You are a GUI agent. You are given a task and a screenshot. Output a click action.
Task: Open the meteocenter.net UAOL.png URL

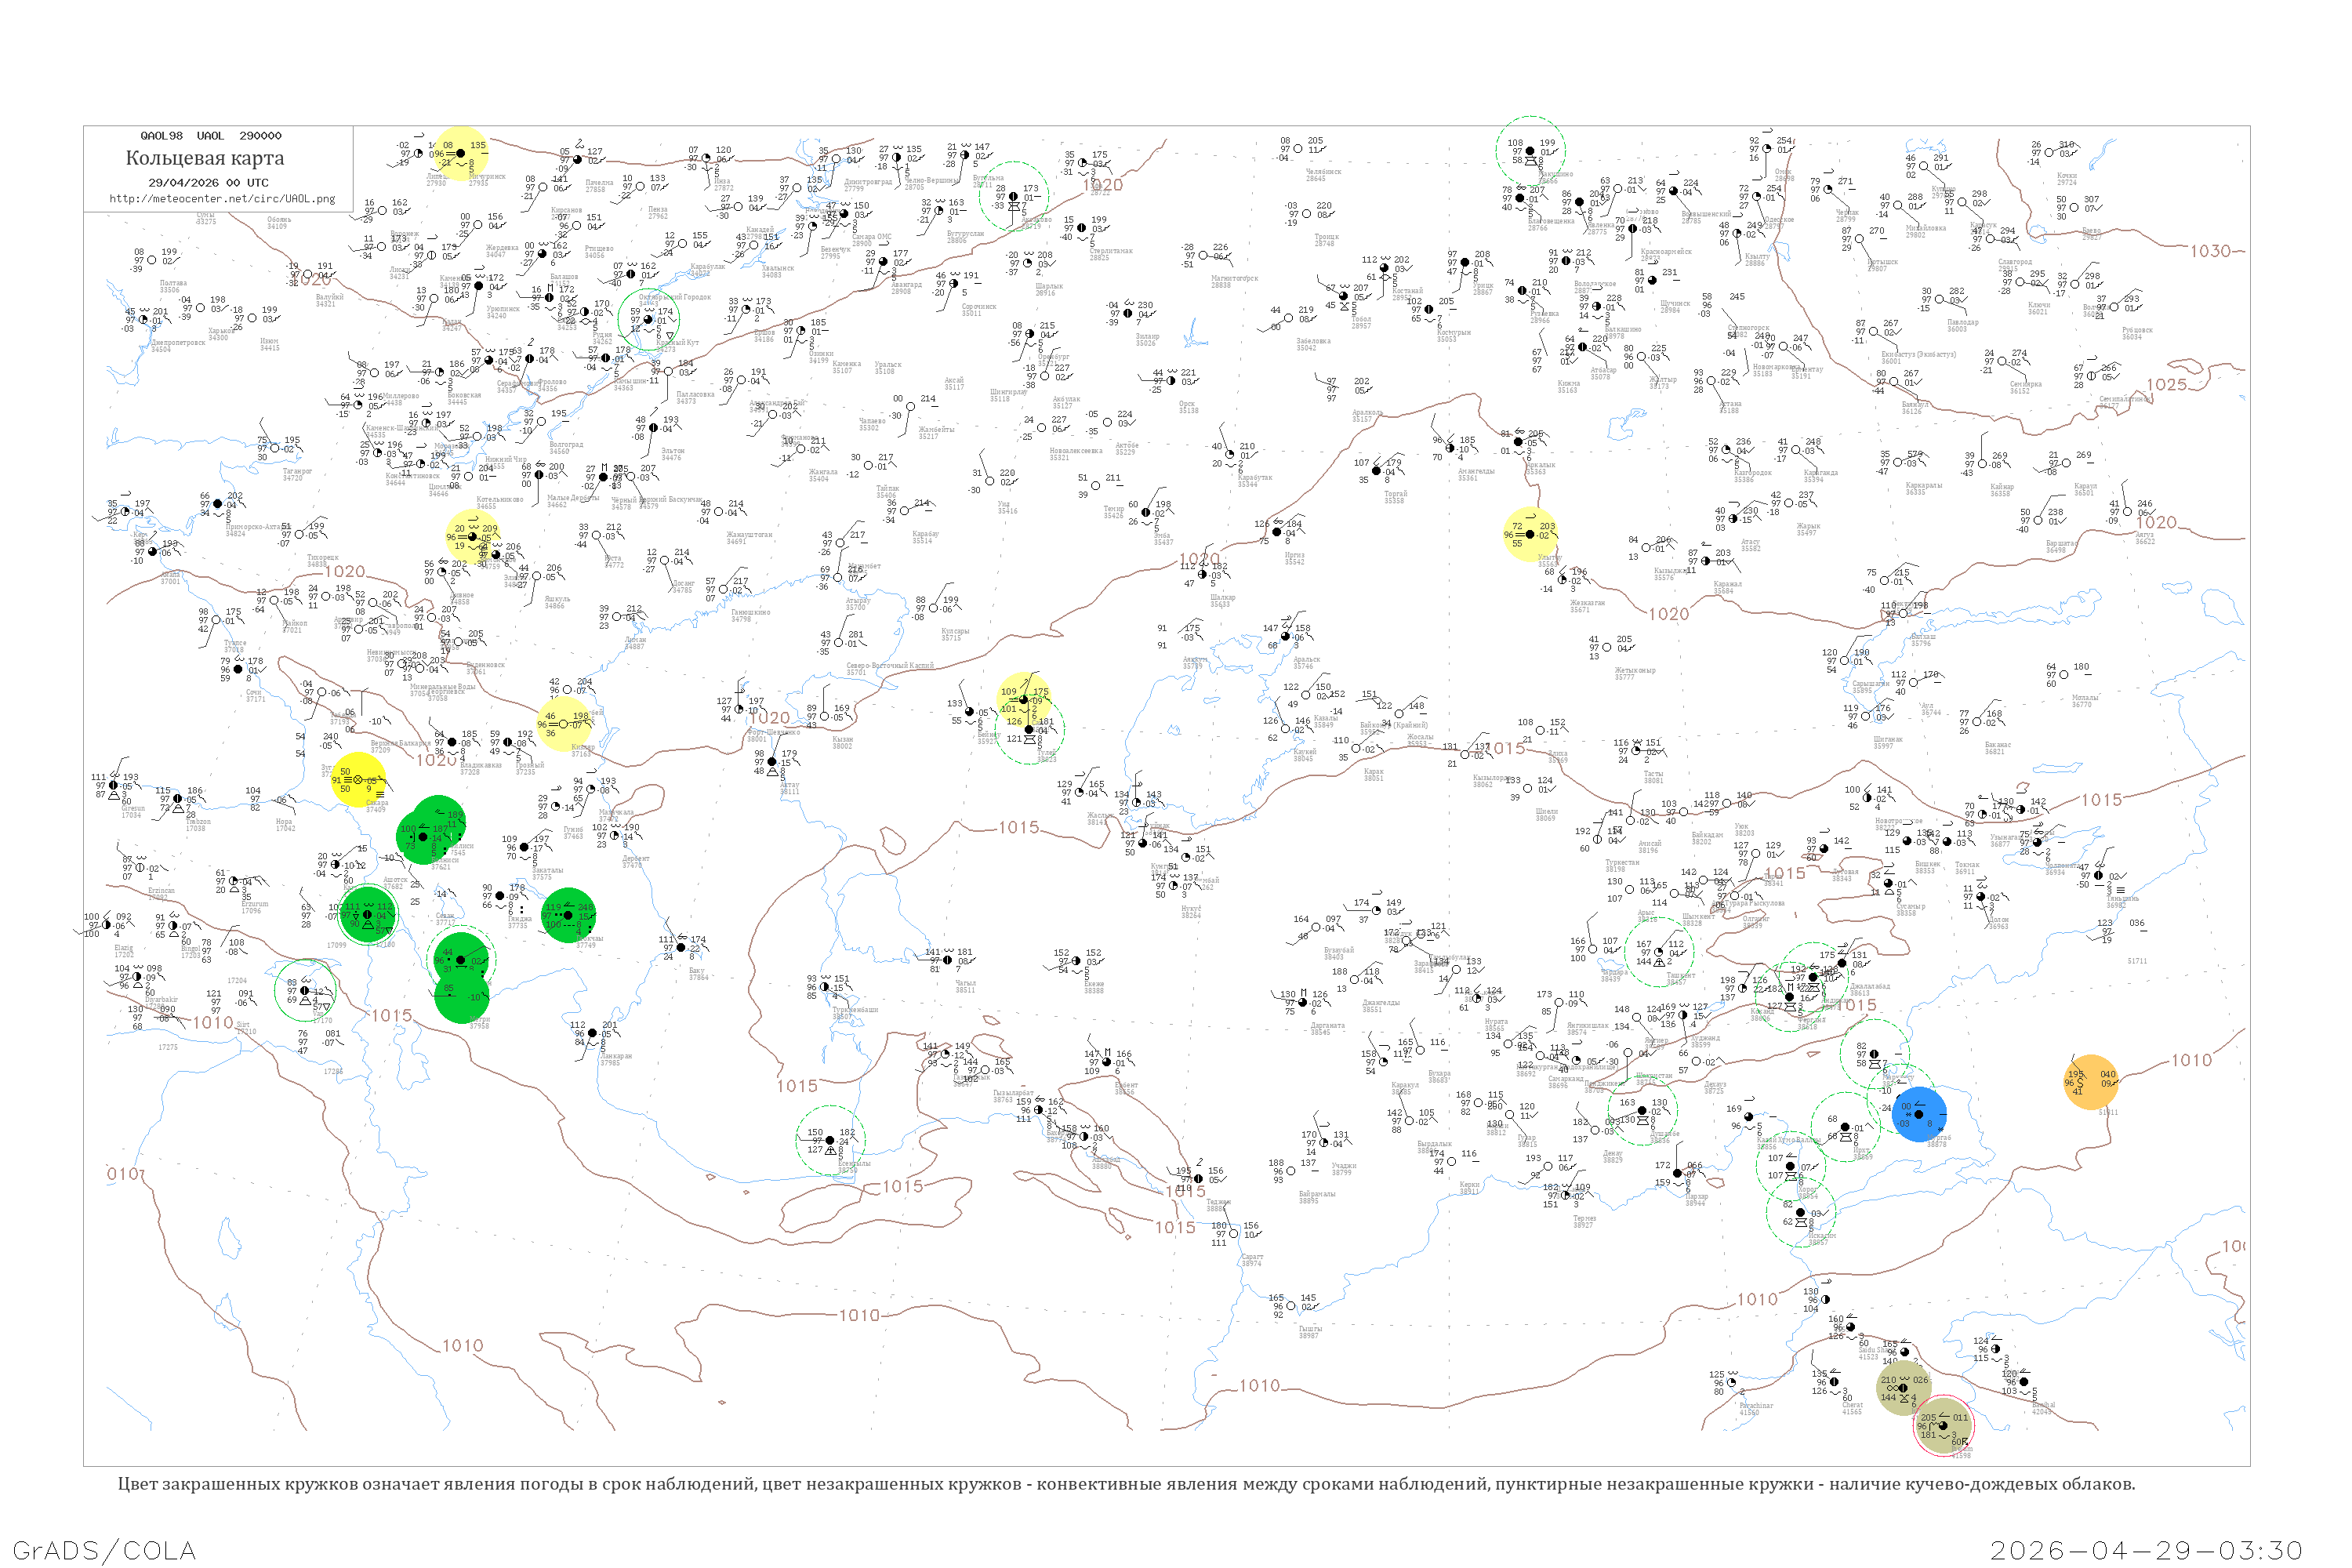pos(222,198)
